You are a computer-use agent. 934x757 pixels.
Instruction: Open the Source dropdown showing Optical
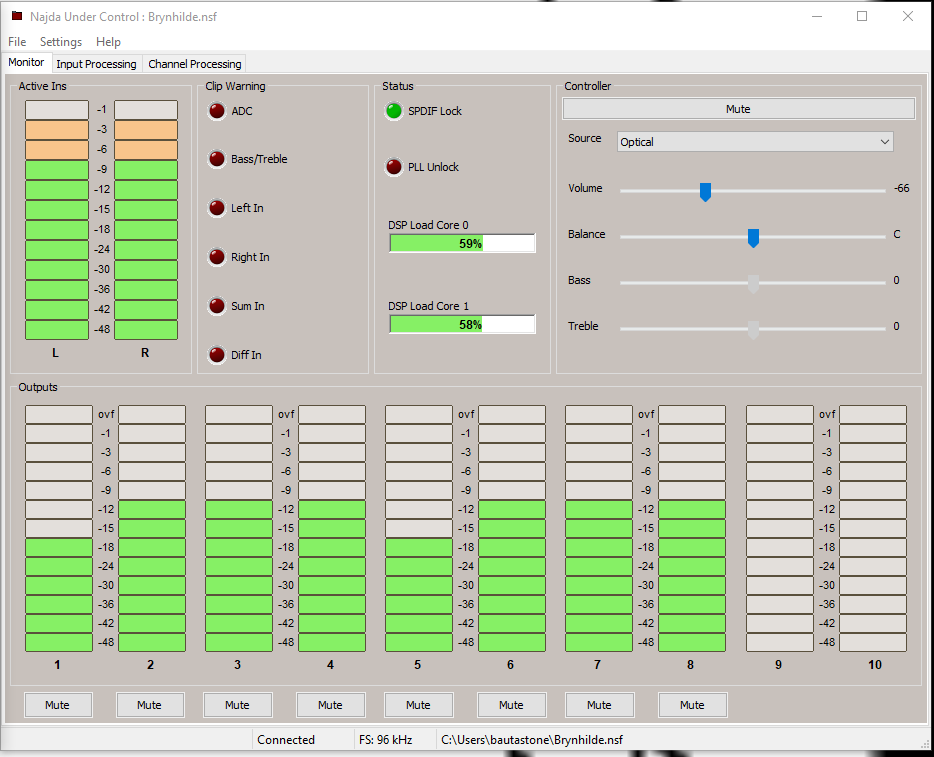[x=755, y=142]
